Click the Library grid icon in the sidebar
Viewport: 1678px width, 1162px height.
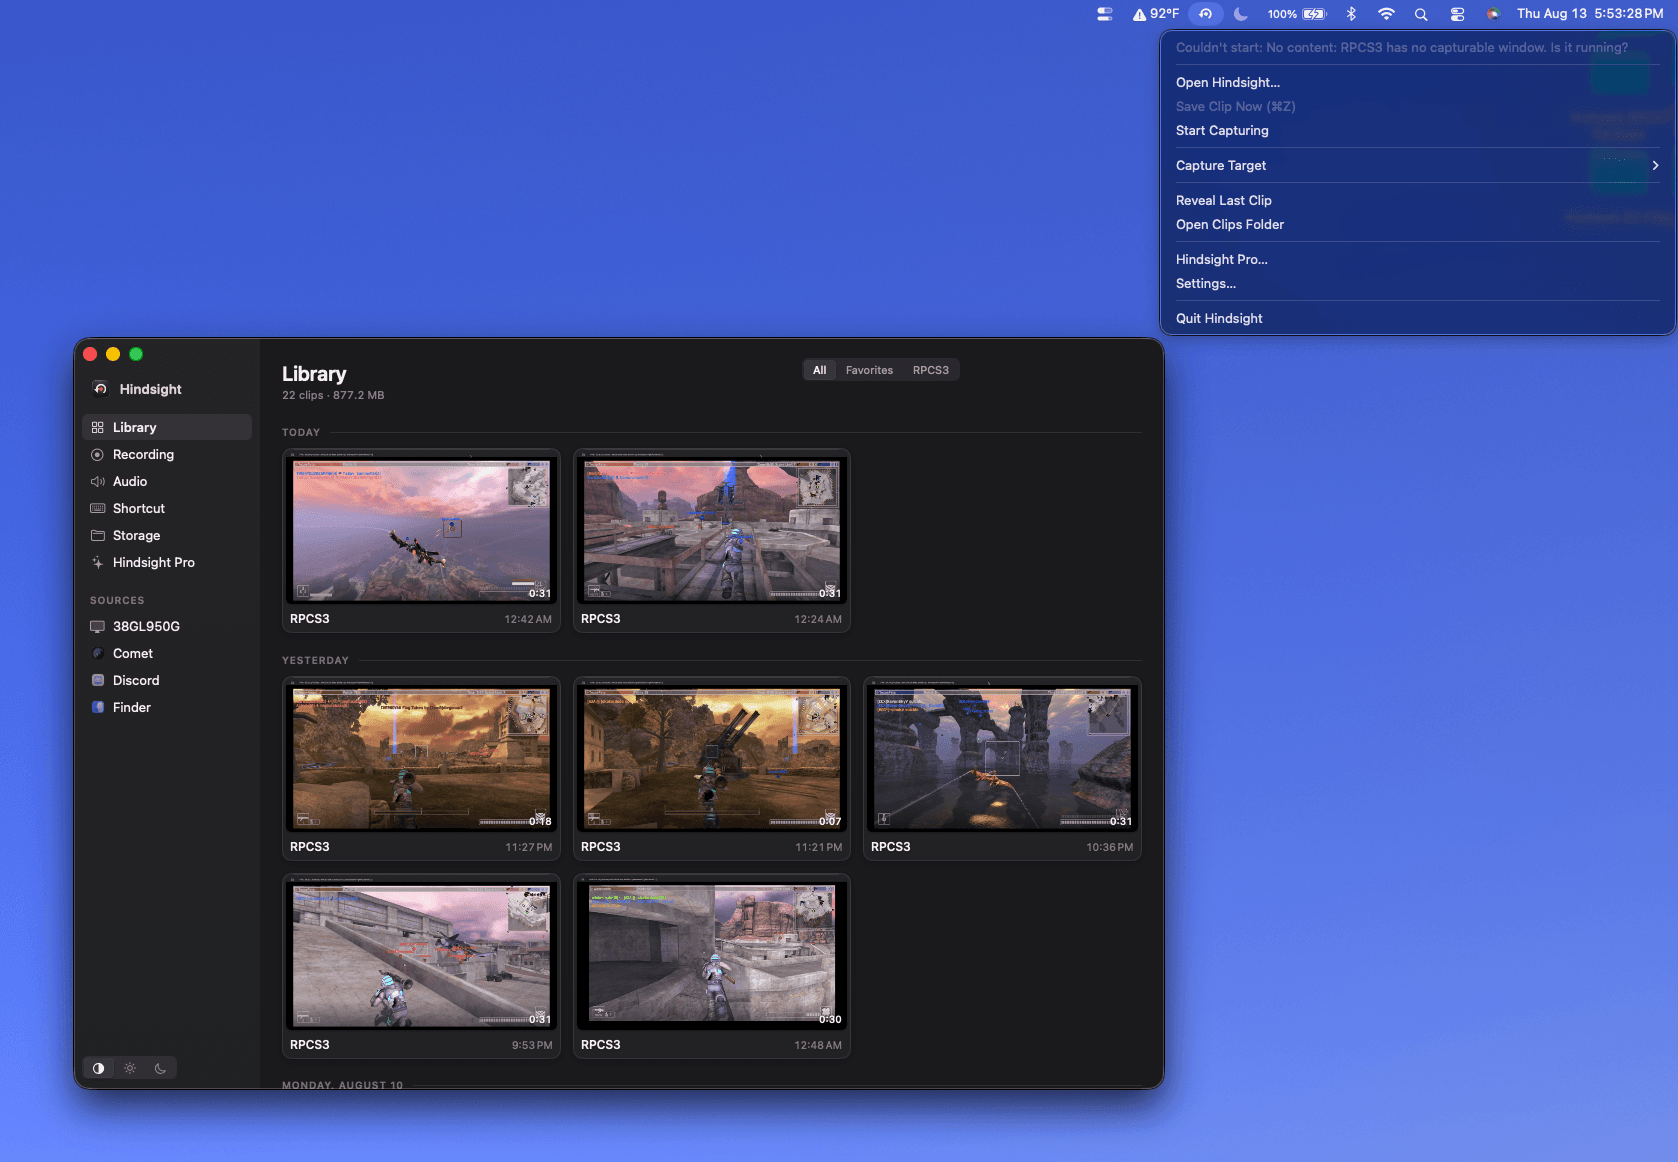point(97,428)
